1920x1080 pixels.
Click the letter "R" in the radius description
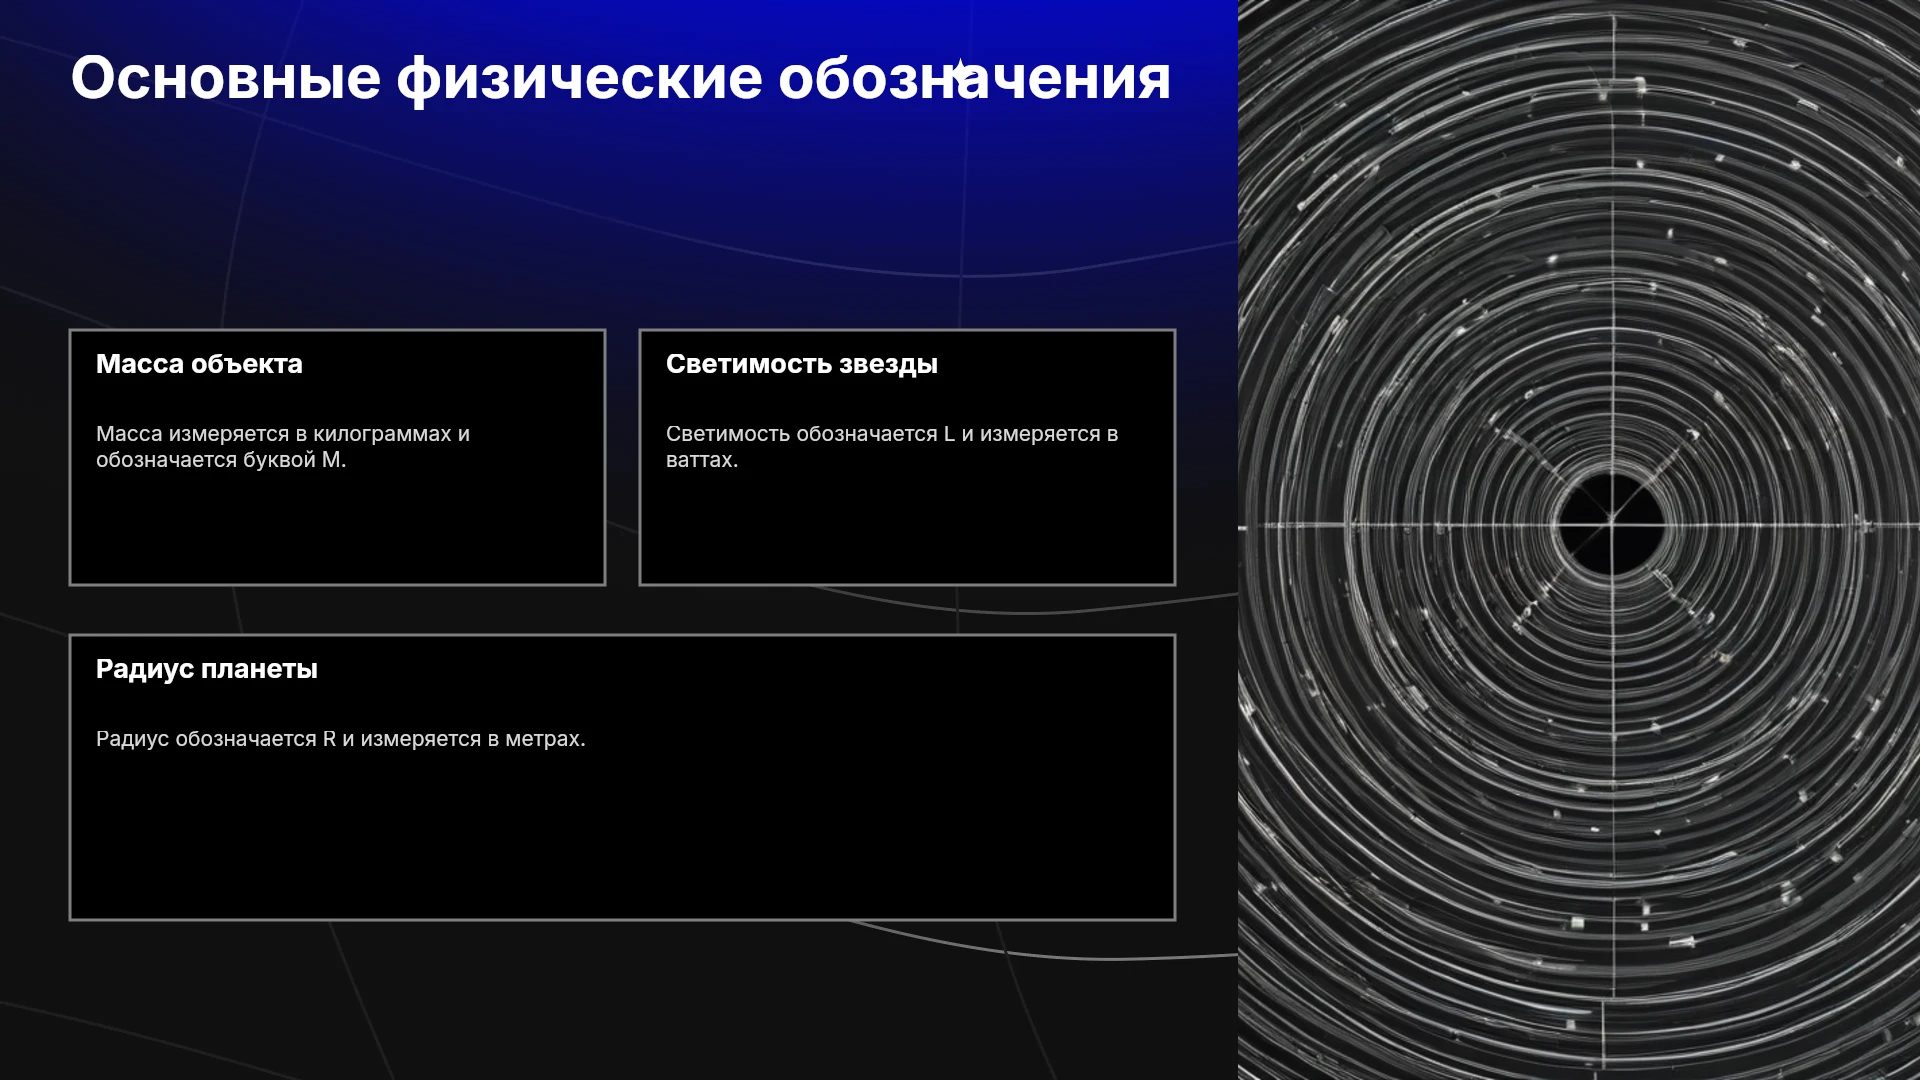tap(329, 739)
